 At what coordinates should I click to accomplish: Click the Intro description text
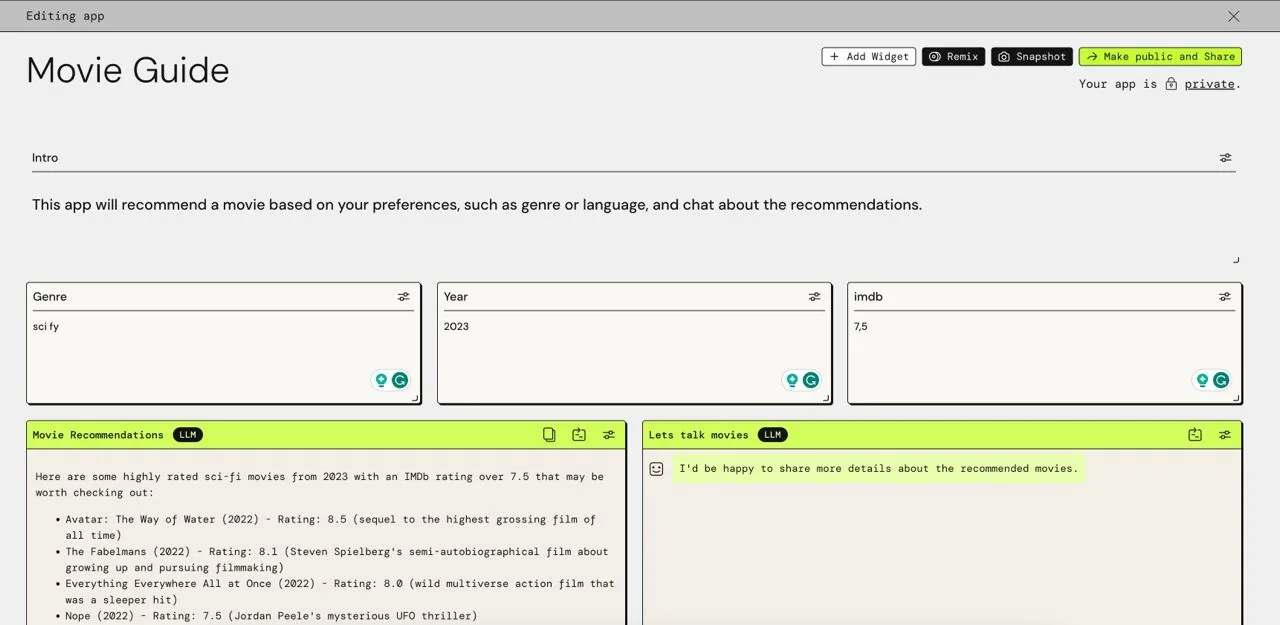coord(477,205)
